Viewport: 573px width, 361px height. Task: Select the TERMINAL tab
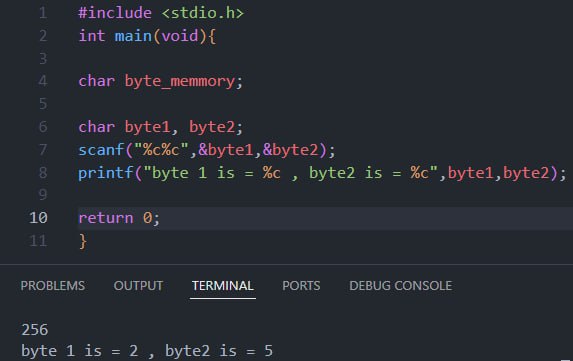[223, 285]
